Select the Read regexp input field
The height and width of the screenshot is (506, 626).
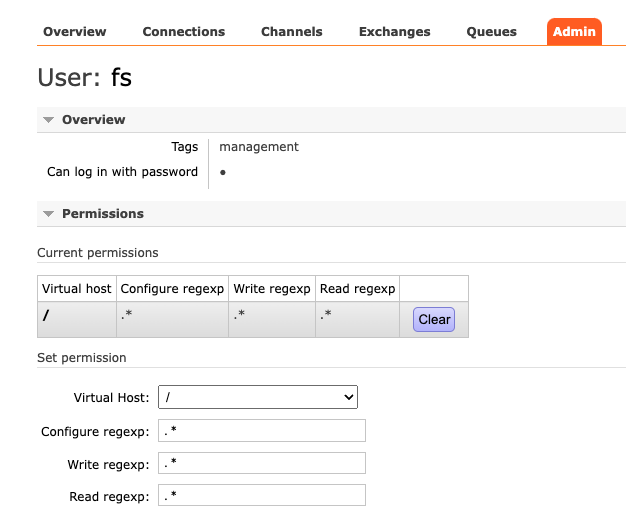[262, 495]
